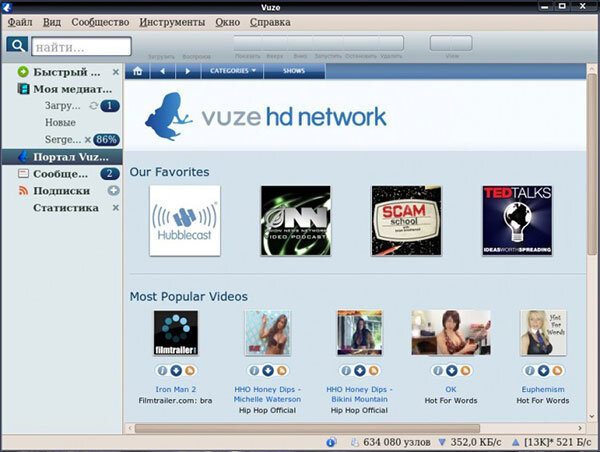Image resolution: width=600 pixels, height=452 pixels.
Task: Open the Iron Man 2 link
Action: point(176,389)
